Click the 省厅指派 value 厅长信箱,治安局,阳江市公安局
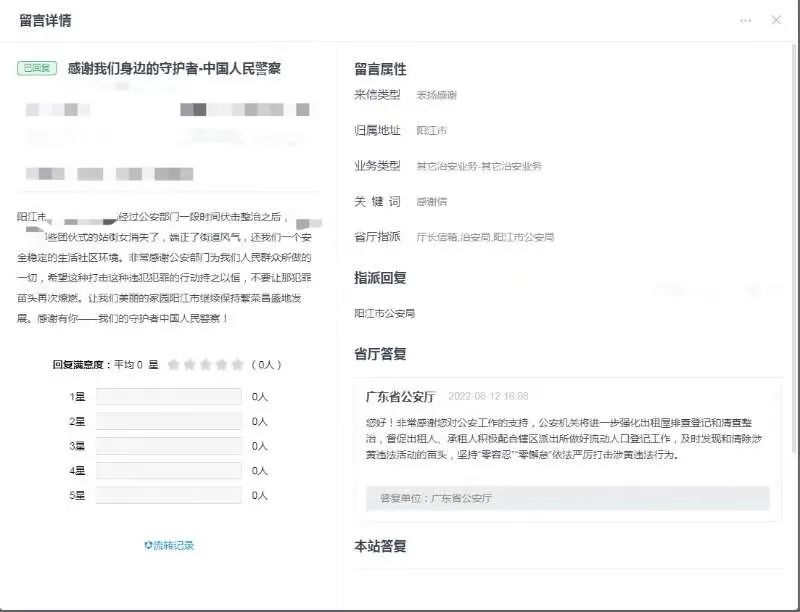Image resolution: width=800 pixels, height=612 pixels. click(485, 237)
